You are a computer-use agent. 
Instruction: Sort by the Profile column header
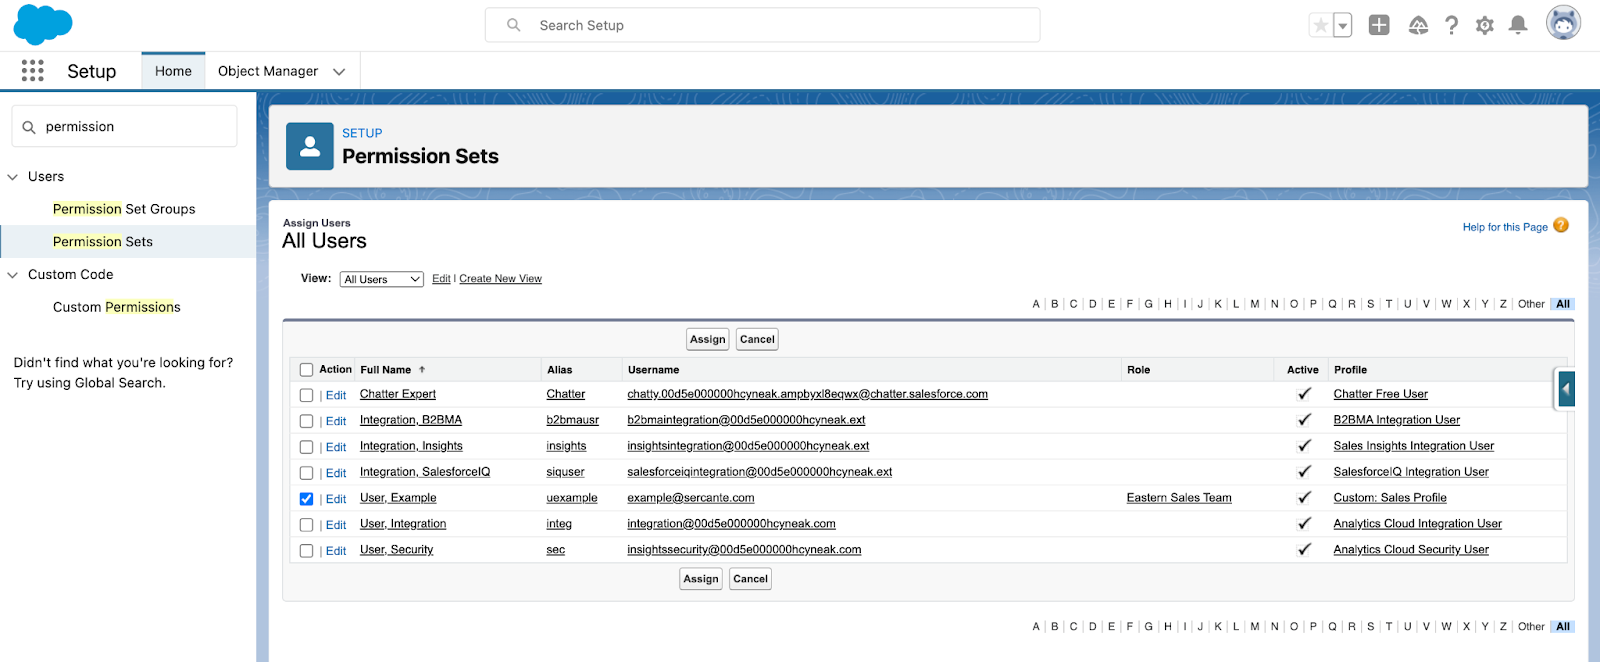click(1350, 370)
